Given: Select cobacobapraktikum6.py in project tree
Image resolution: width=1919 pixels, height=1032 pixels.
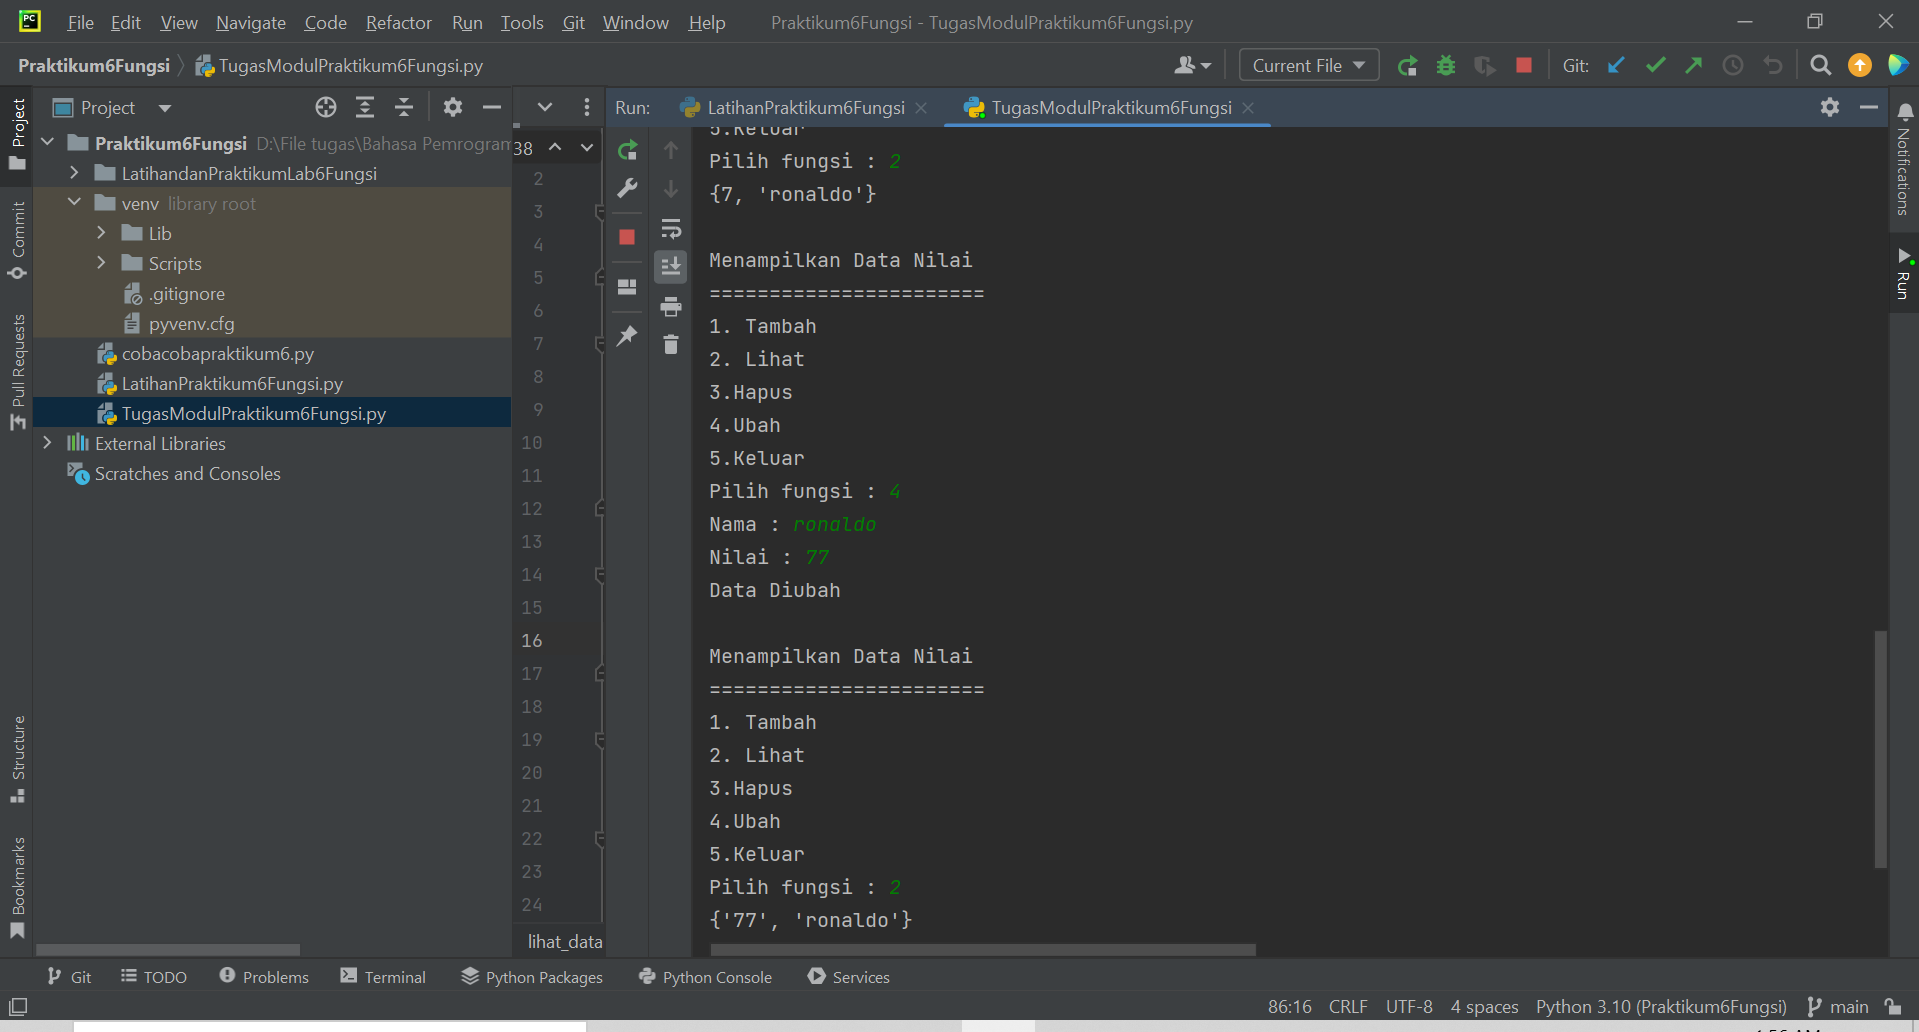Looking at the screenshot, I should pos(217,353).
